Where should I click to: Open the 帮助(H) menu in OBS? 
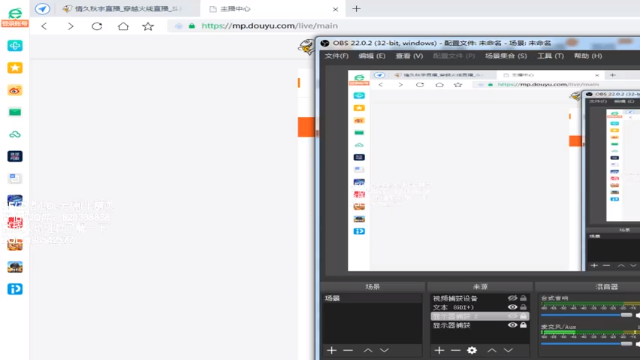click(x=588, y=56)
